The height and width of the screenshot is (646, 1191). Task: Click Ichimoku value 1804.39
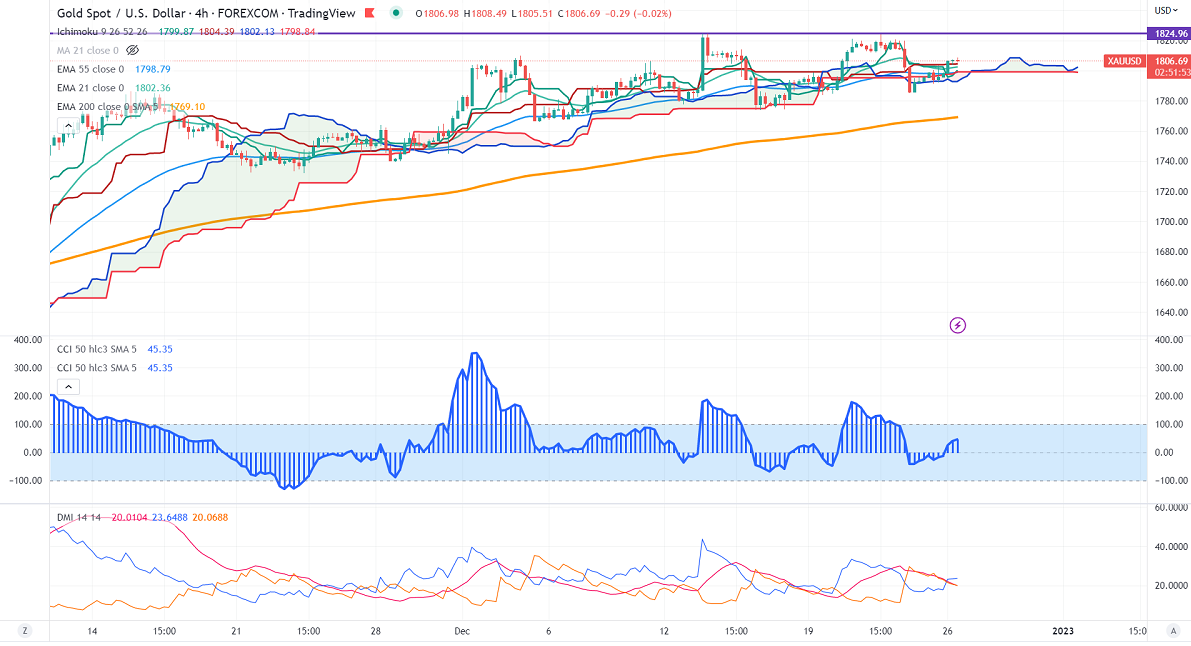(216, 32)
